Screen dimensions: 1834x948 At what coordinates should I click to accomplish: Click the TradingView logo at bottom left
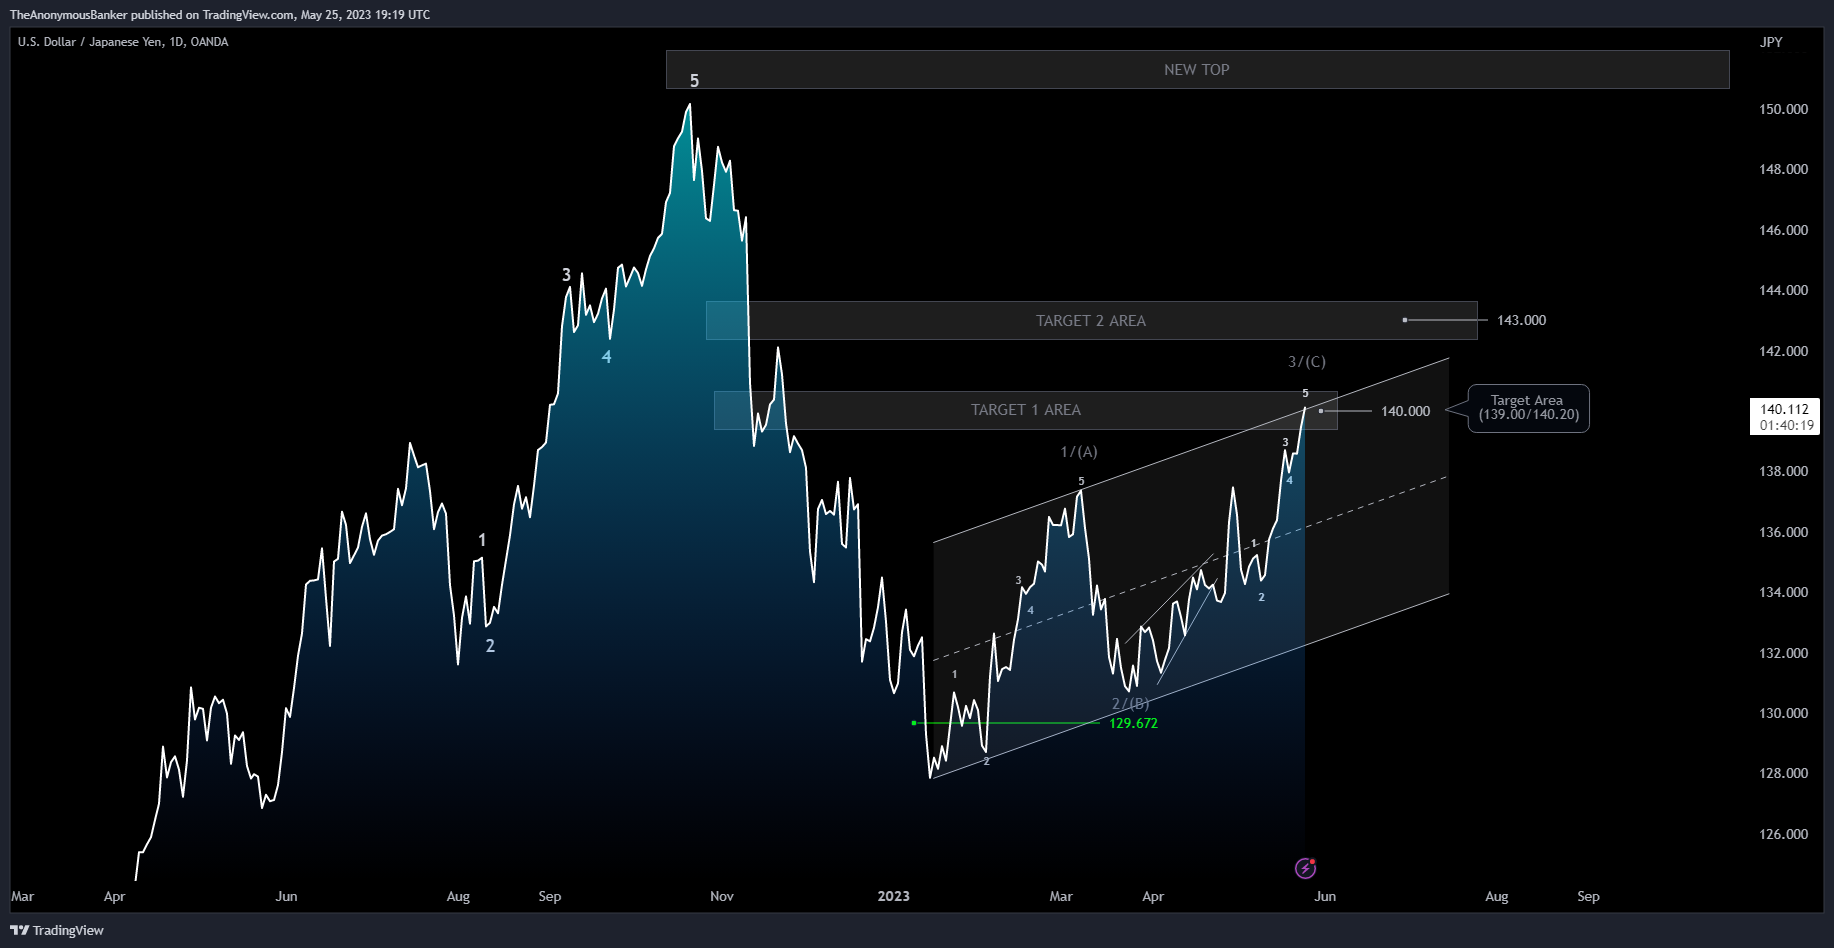click(x=57, y=930)
